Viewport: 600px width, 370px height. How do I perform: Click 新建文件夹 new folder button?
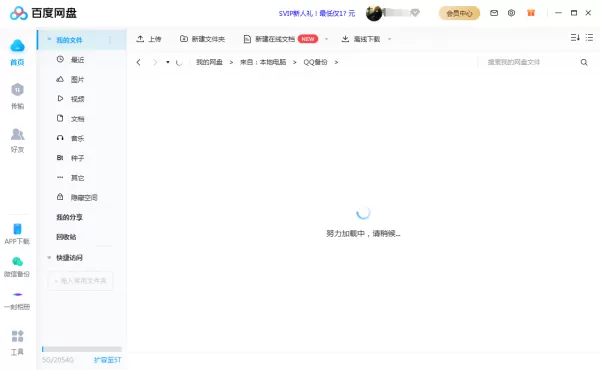click(x=202, y=39)
